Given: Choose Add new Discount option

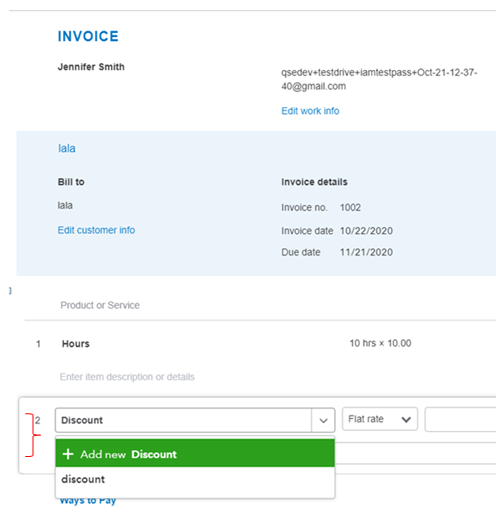Looking at the screenshot, I should click(195, 454).
